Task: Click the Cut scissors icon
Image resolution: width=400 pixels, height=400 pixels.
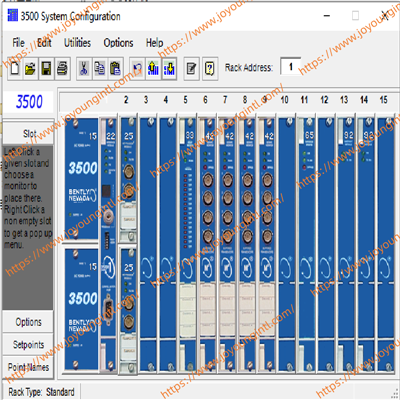Action: point(84,69)
